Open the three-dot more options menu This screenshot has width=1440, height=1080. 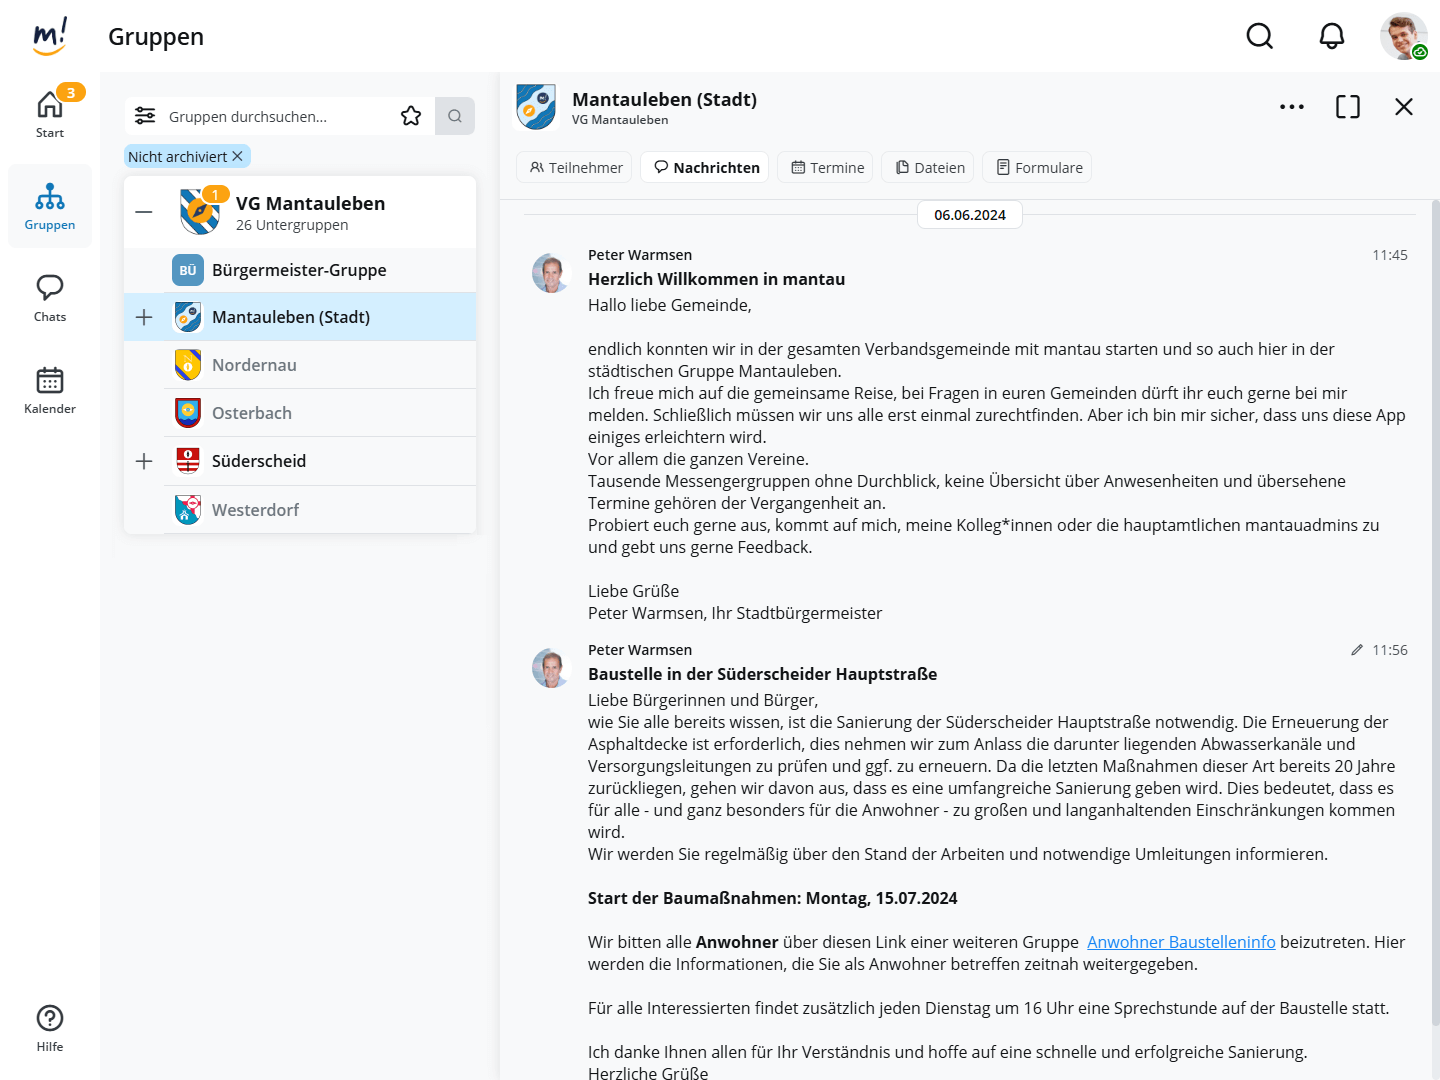point(1291,107)
